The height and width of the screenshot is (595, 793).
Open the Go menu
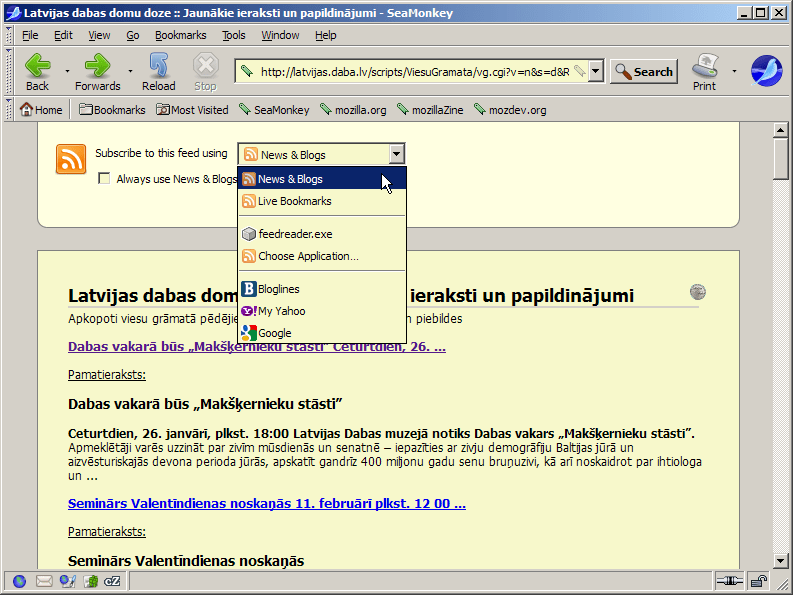(133, 35)
